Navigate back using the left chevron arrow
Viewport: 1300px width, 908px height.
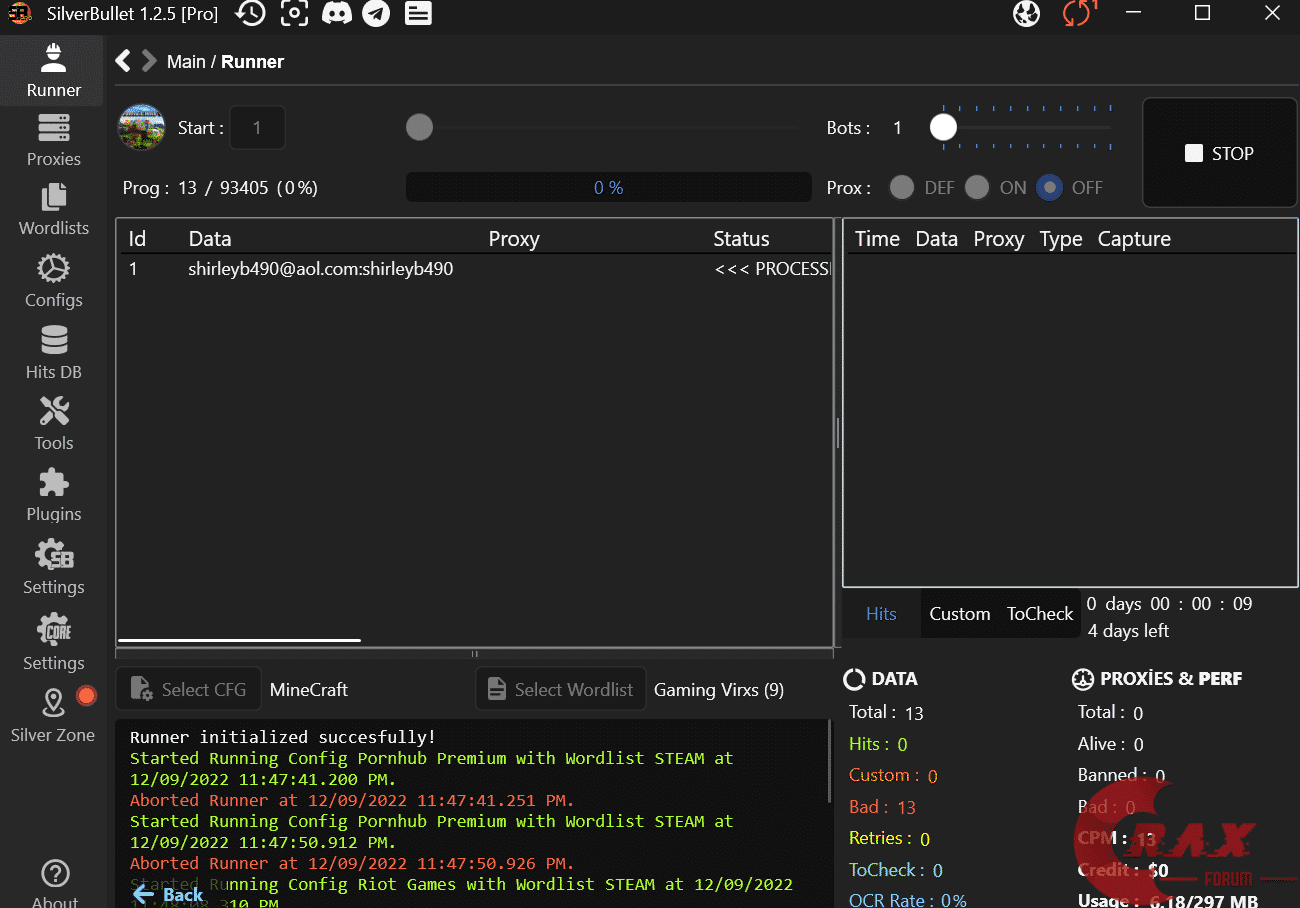coord(123,61)
